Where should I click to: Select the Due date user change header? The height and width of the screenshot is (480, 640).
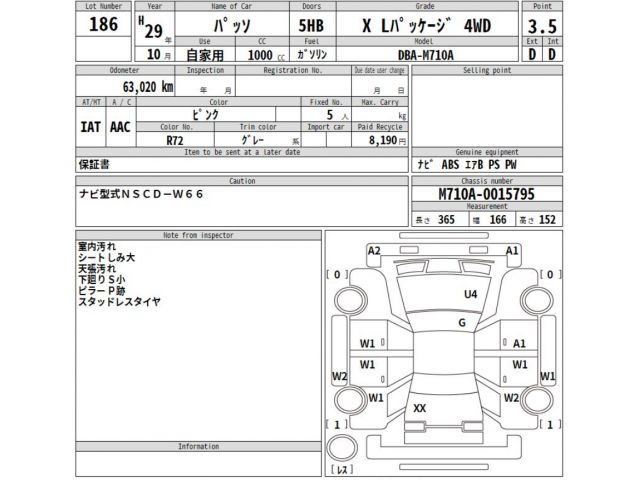(380, 70)
